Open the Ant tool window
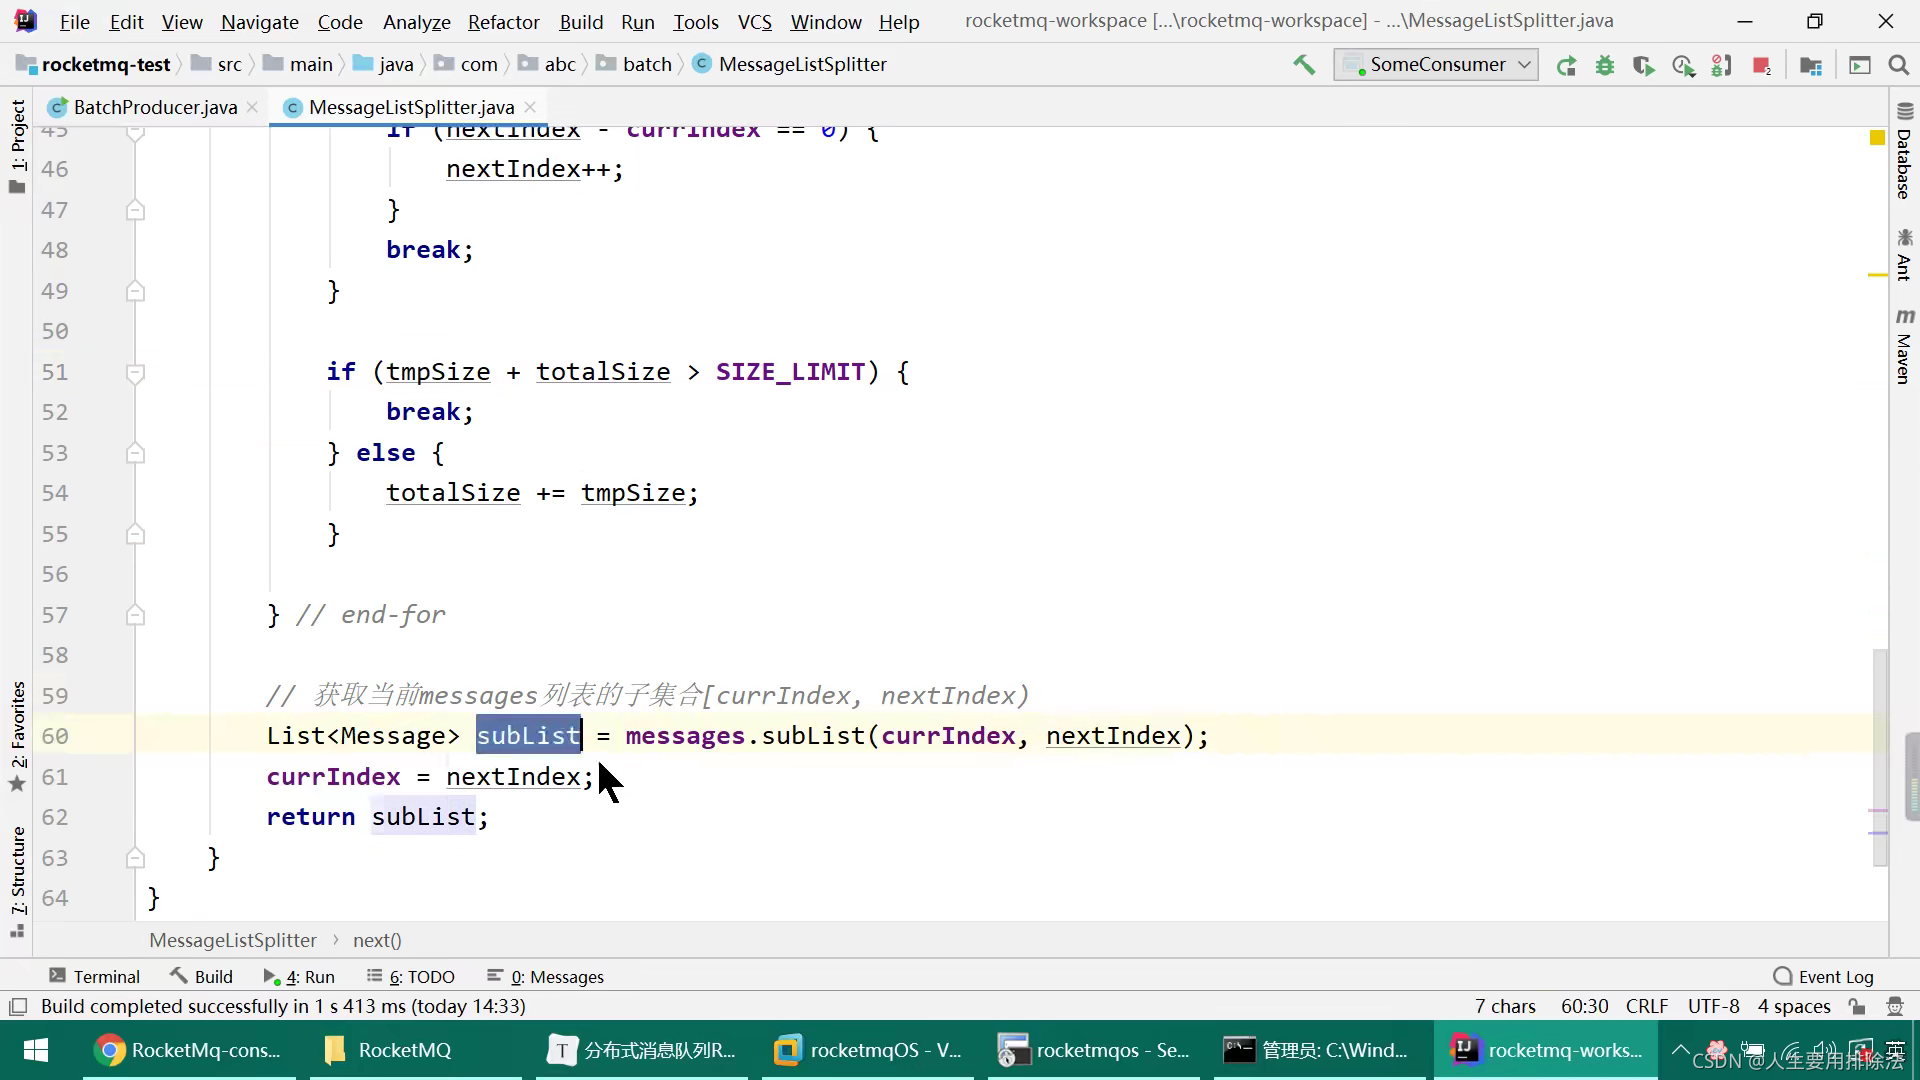 click(1904, 255)
